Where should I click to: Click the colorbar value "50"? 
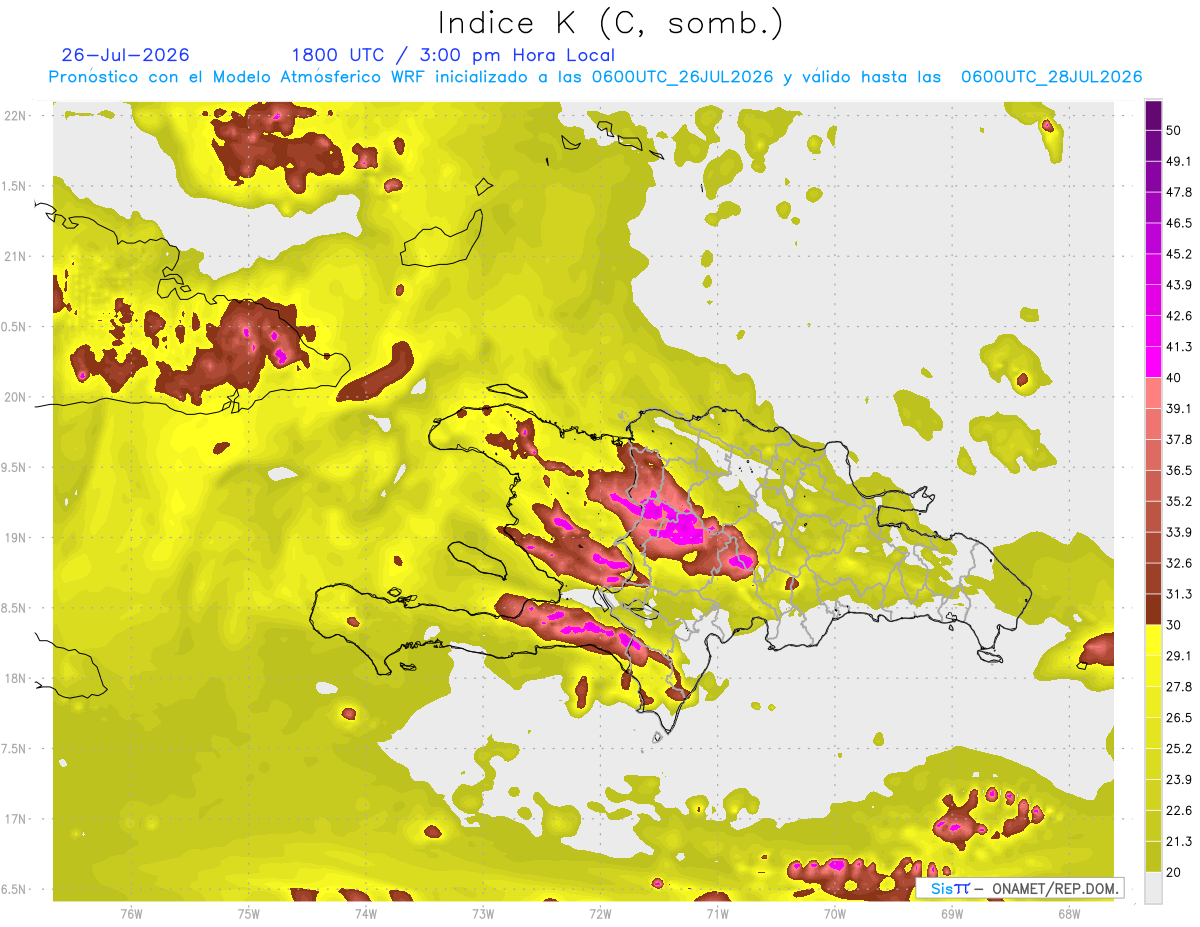coord(1174,130)
